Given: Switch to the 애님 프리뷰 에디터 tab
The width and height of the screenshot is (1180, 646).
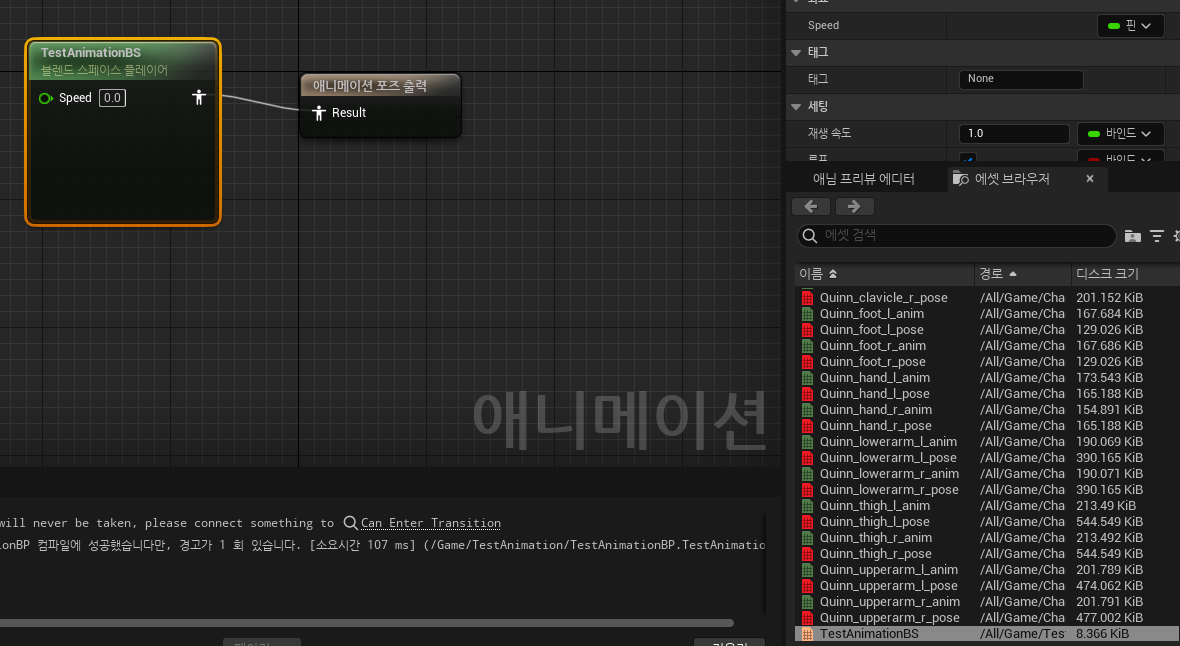Looking at the screenshot, I should click(x=863, y=179).
